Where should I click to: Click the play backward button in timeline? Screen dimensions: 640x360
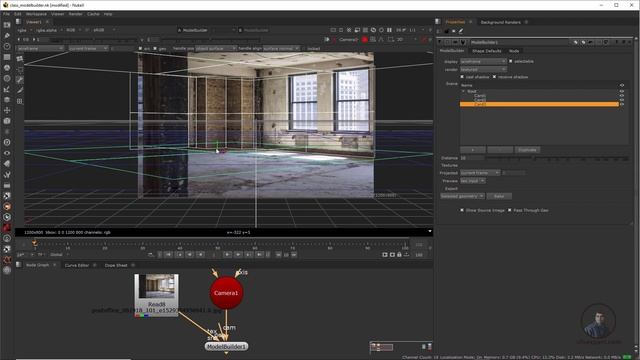pyautogui.click(x=200, y=254)
